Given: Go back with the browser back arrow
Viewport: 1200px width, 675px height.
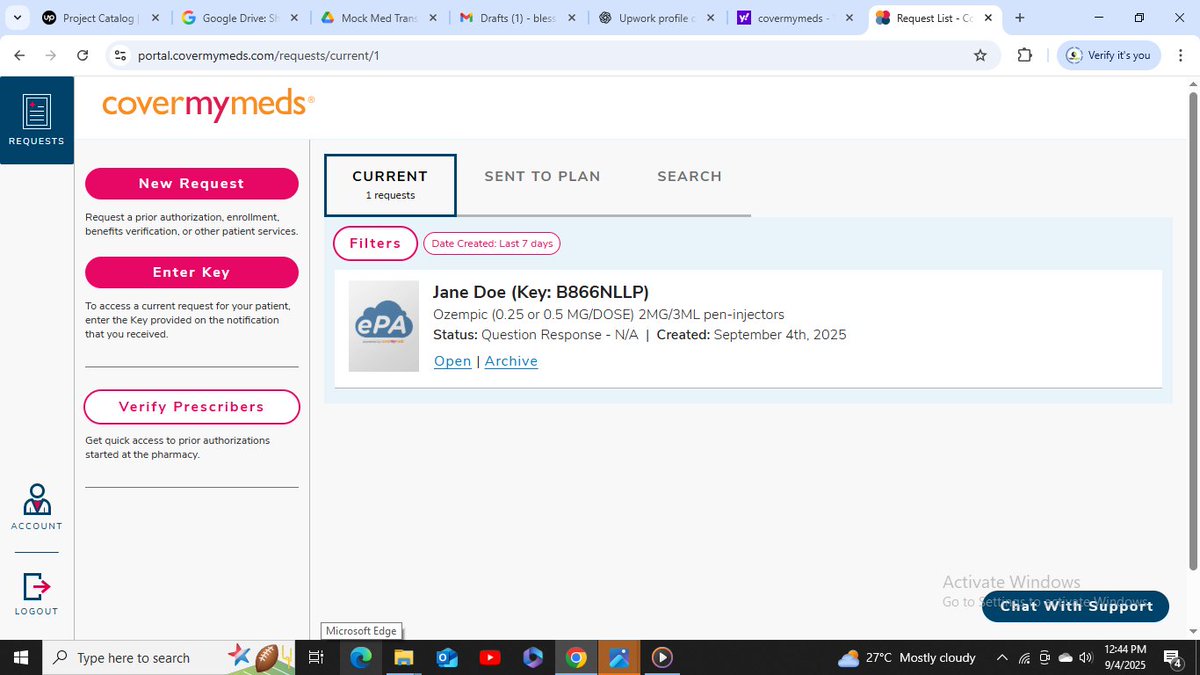Looking at the screenshot, I should coord(19,56).
